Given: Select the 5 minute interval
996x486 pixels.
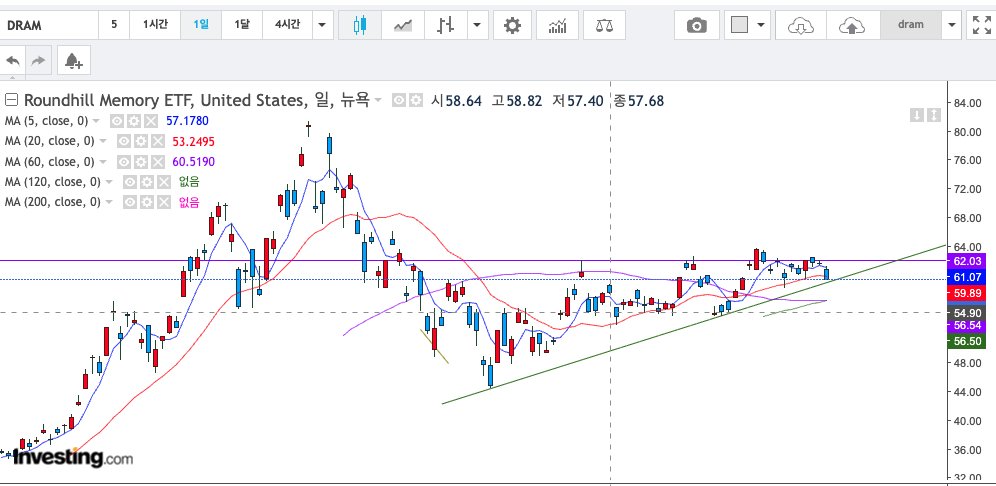Looking at the screenshot, I should 114,25.
